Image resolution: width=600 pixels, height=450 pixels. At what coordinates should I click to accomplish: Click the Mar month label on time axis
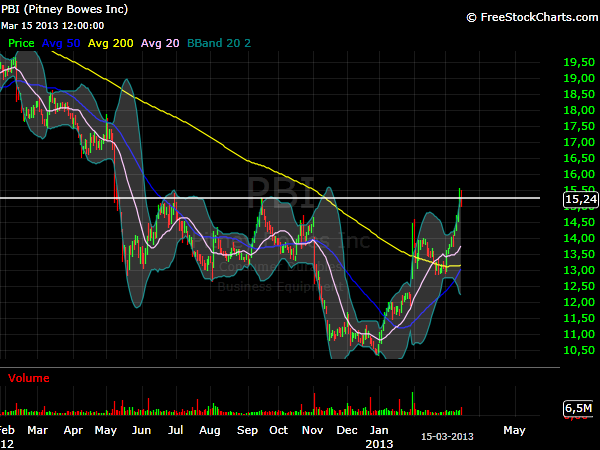(x=38, y=430)
